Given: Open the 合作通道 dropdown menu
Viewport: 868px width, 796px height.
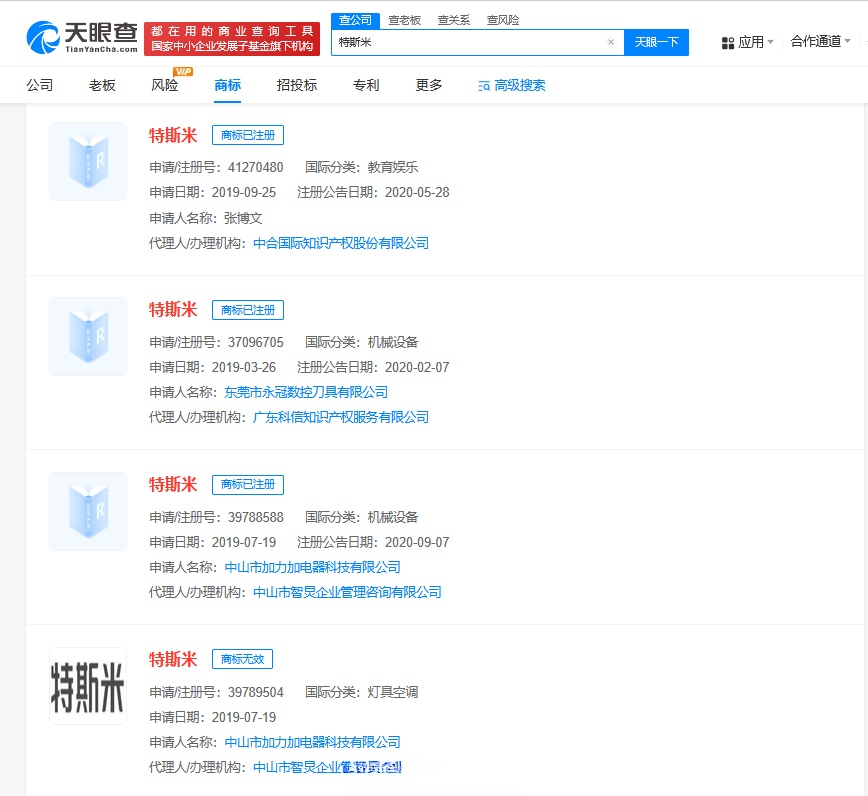Looking at the screenshot, I should pyautogui.click(x=820, y=42).
